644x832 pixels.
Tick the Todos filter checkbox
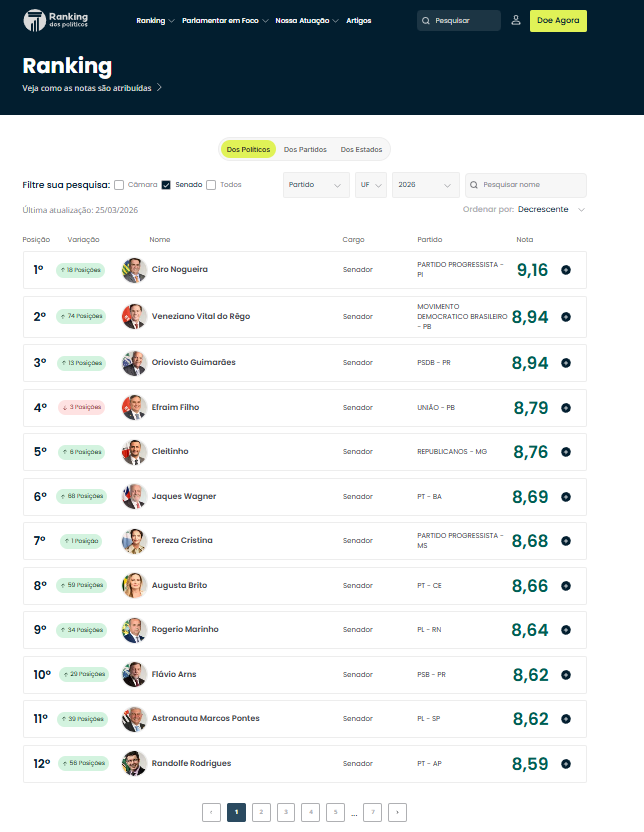[x=211, y=185]
